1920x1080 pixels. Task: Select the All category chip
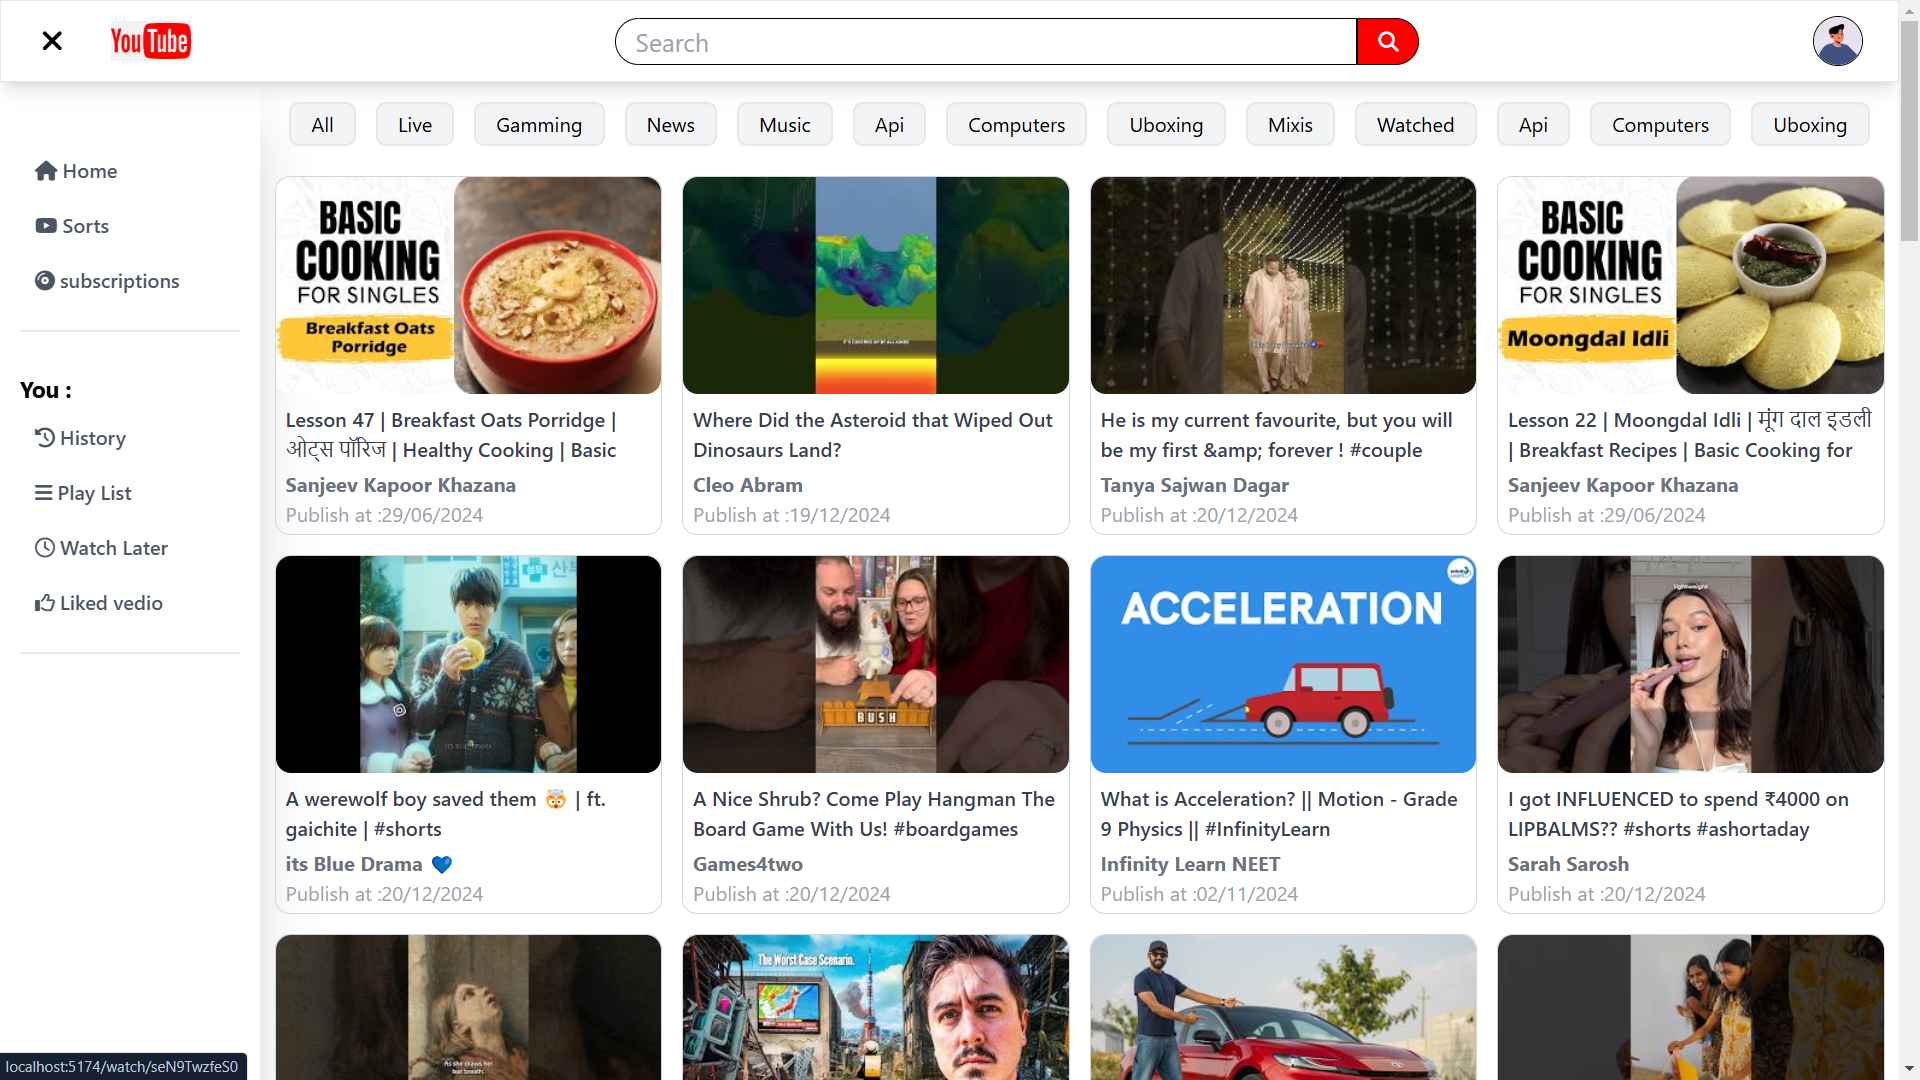pos(322,125)
